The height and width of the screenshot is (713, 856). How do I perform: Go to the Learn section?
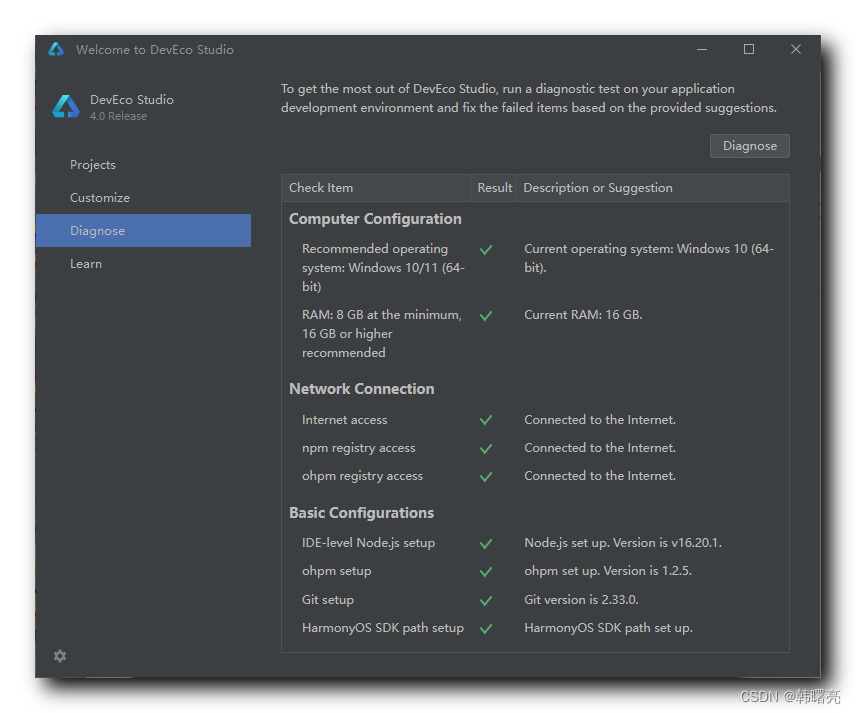click(86, 264)
